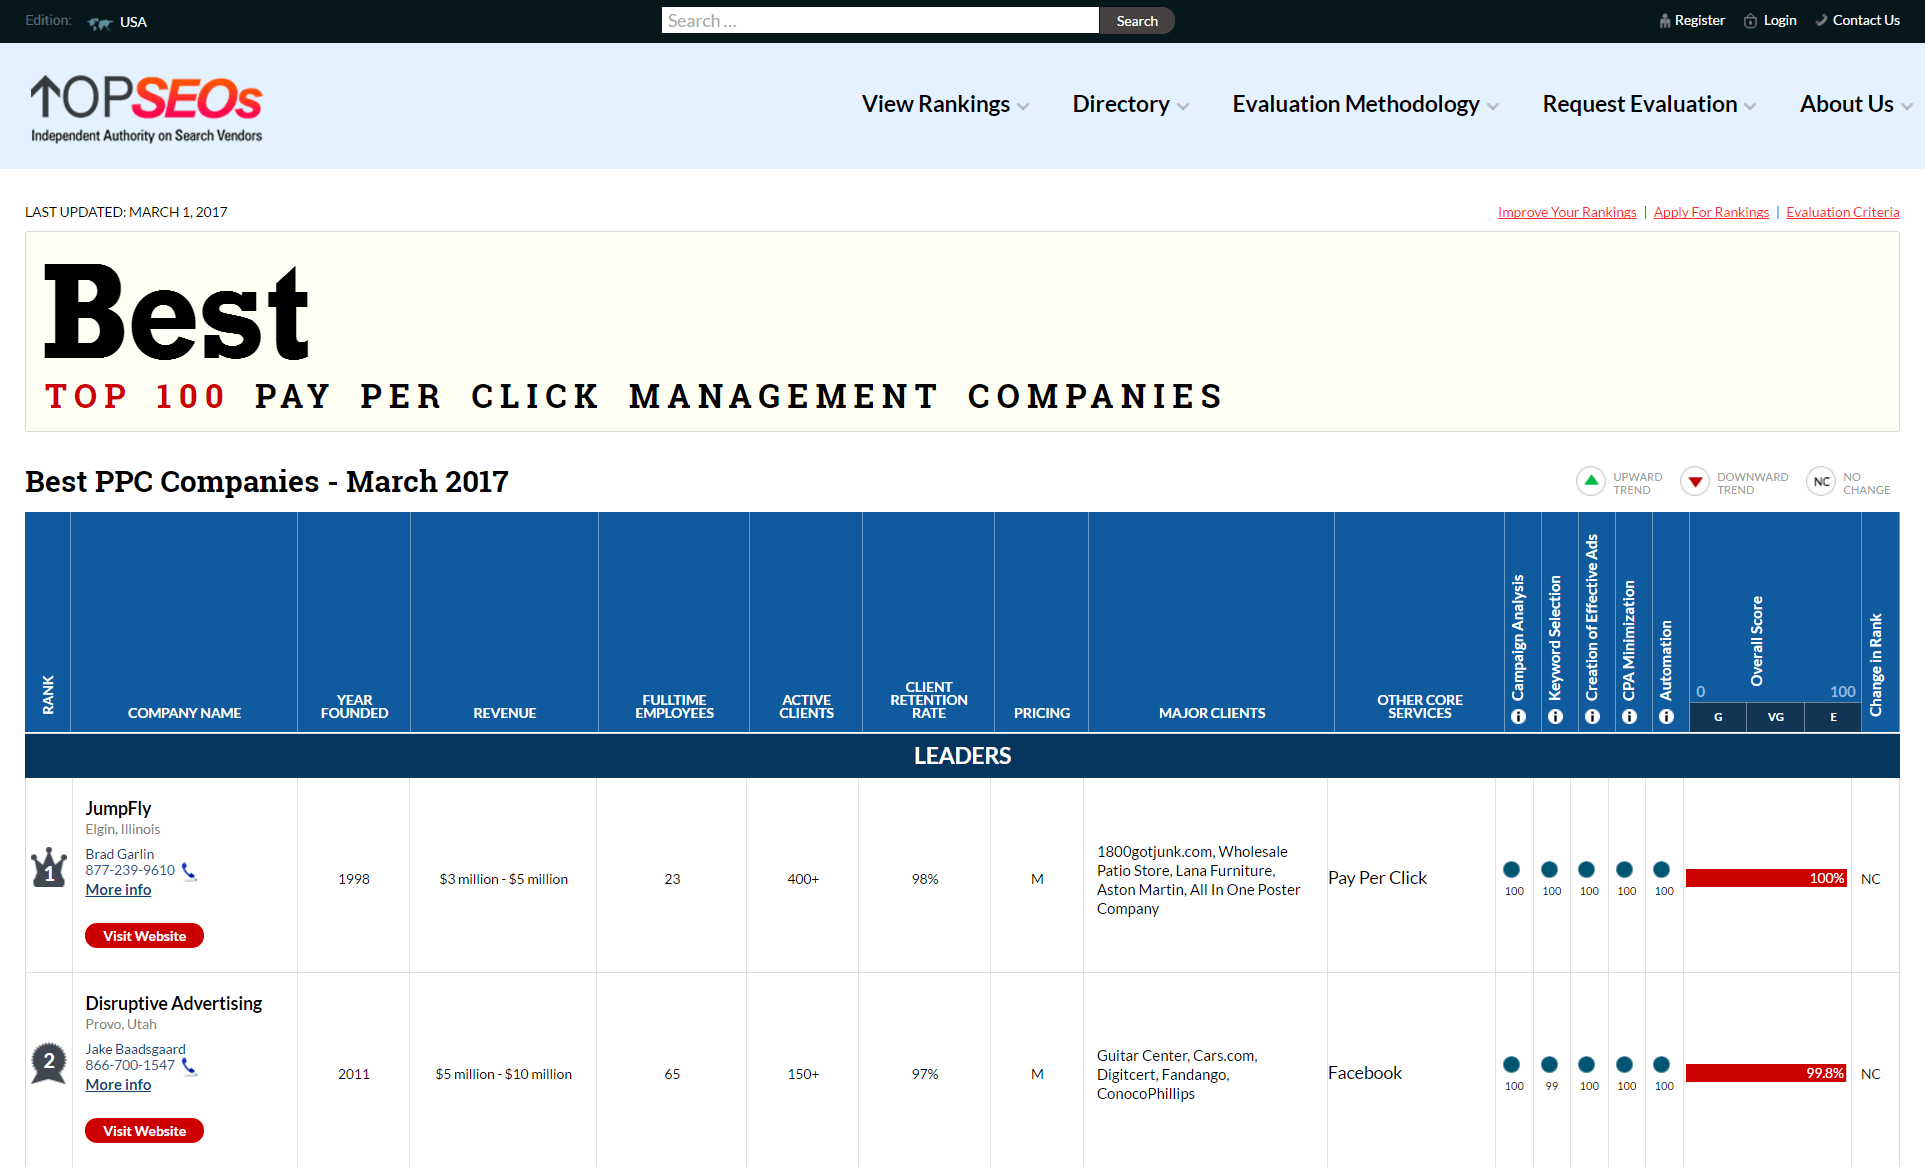Click Disruptive Advertising 99.8% score bar
Screen dimensions: 1925x1167
click(1766, 1073)
